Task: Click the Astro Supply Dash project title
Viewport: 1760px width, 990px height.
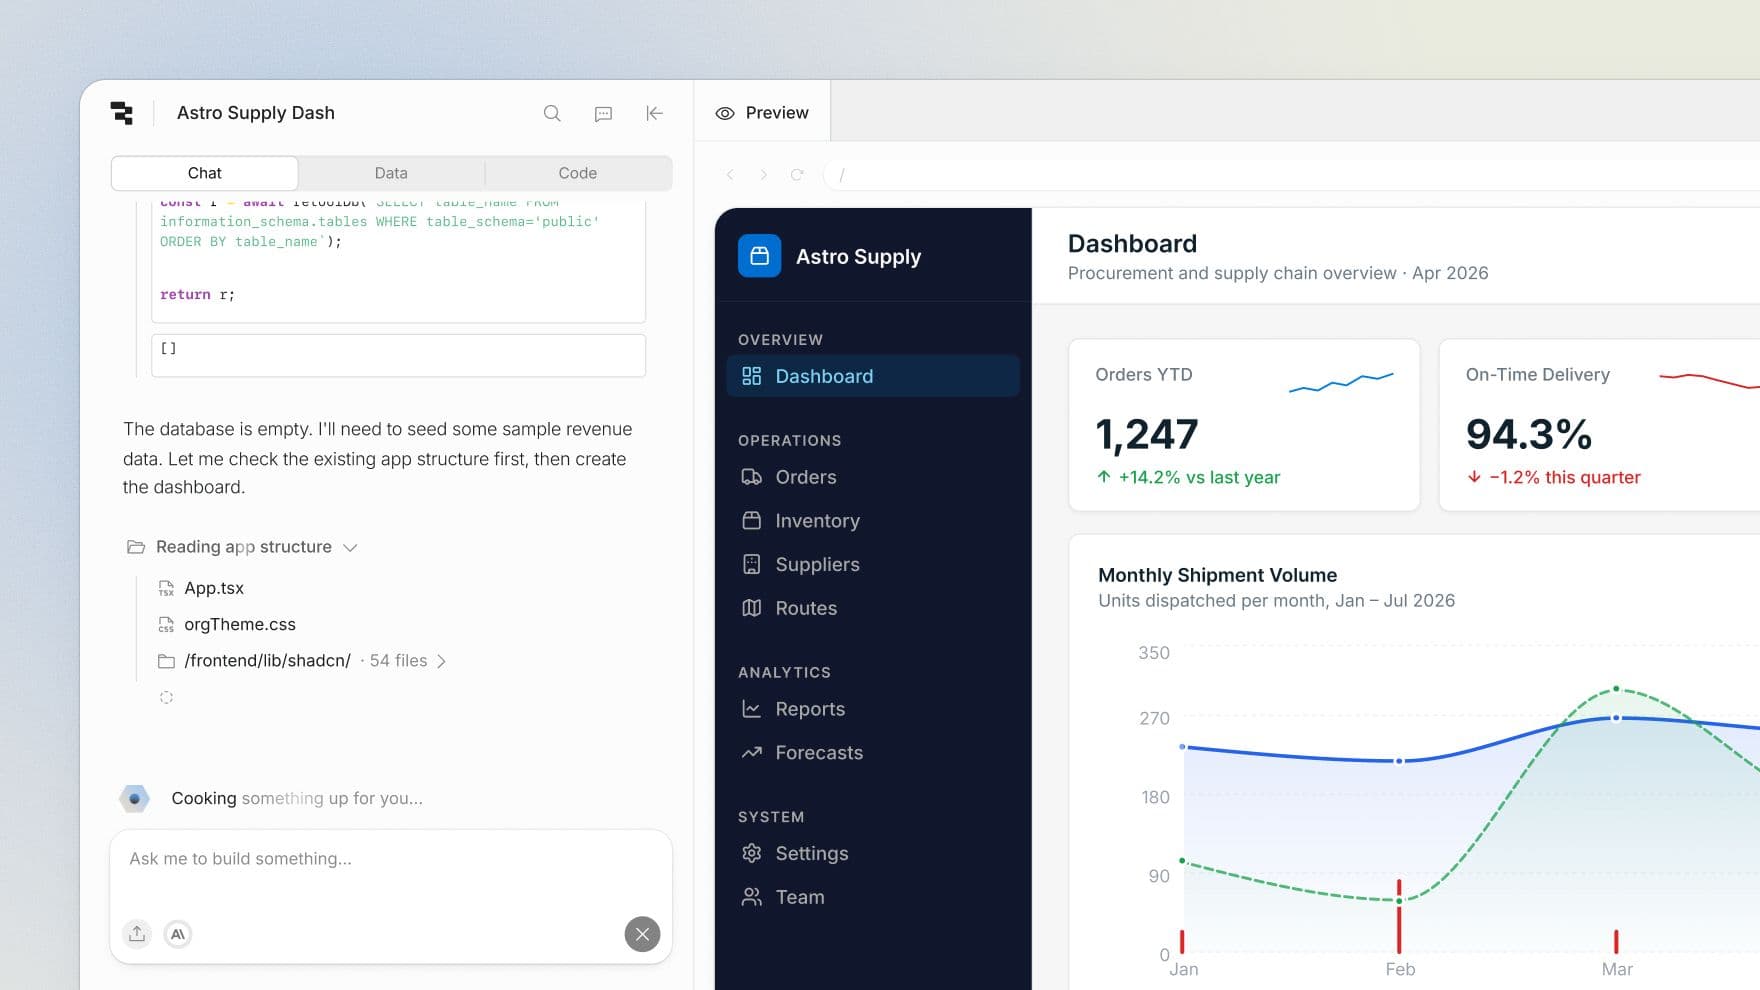Action: click(x=256, y=113)
